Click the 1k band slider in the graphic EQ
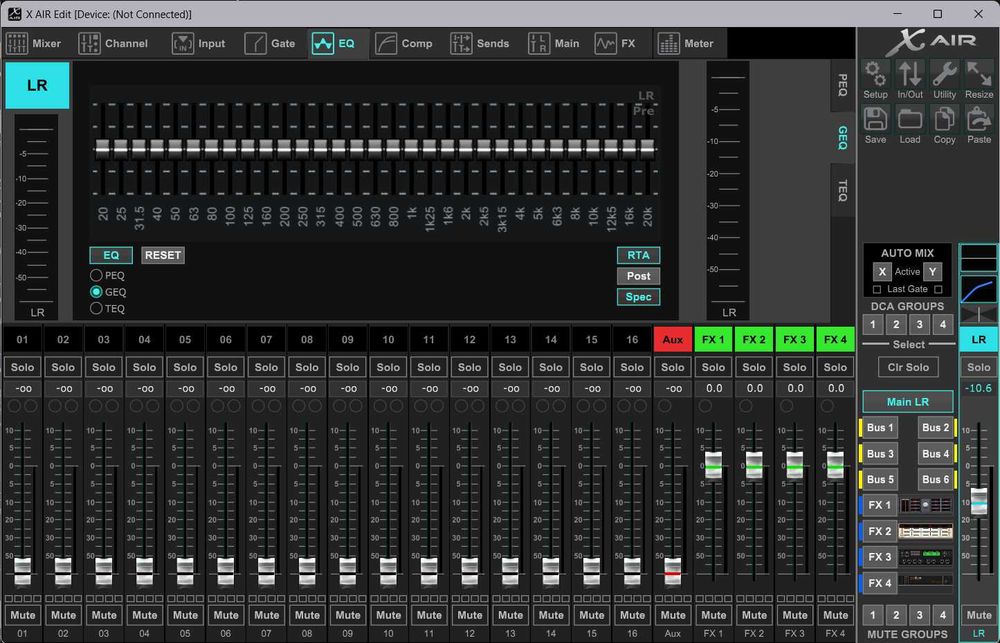 tap(411, 148)
